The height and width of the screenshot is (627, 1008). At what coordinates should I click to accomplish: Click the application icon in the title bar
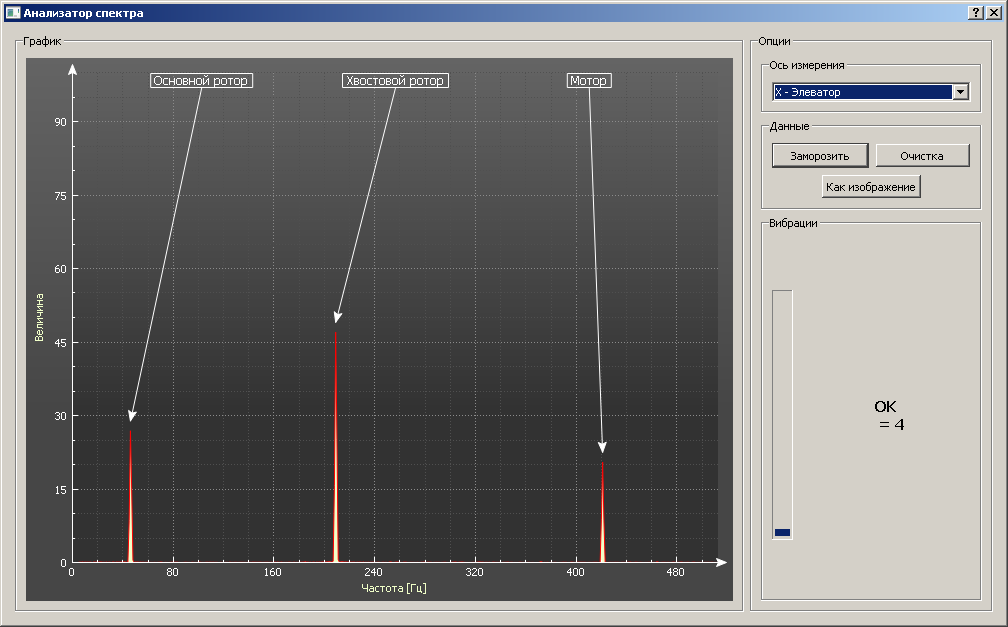click(12, 13)
